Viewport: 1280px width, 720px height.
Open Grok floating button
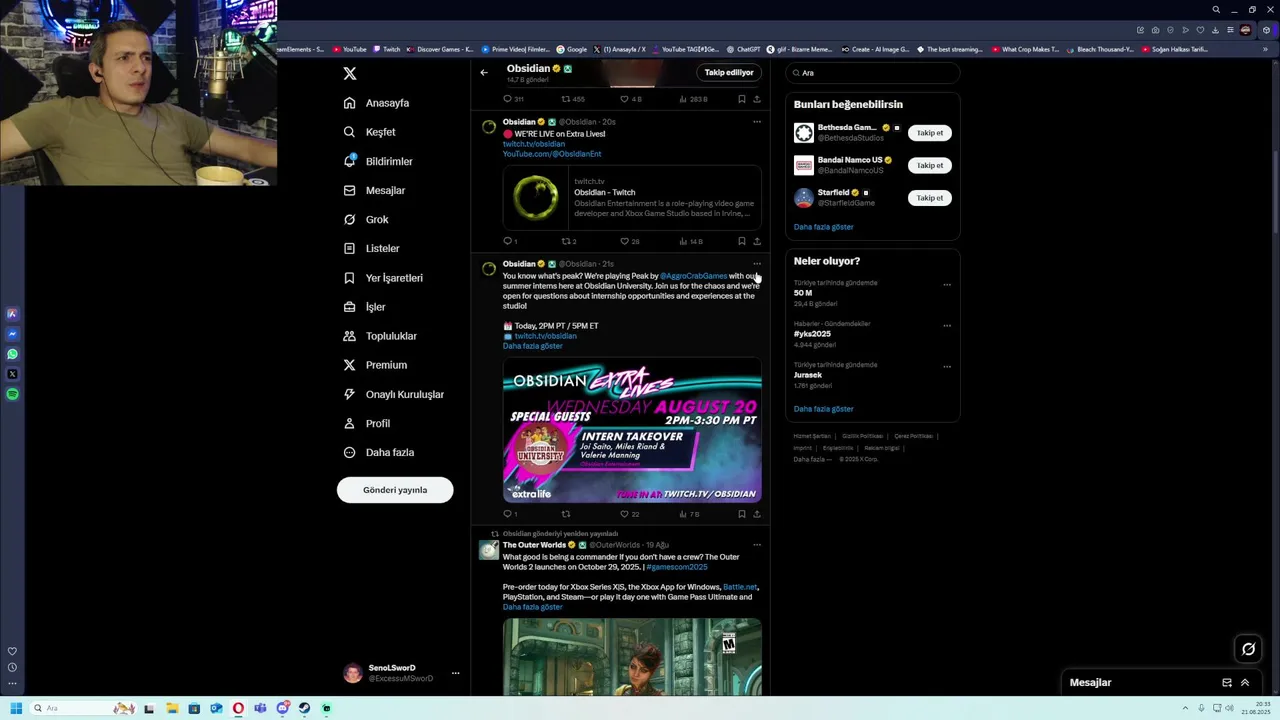(1248, 649)
